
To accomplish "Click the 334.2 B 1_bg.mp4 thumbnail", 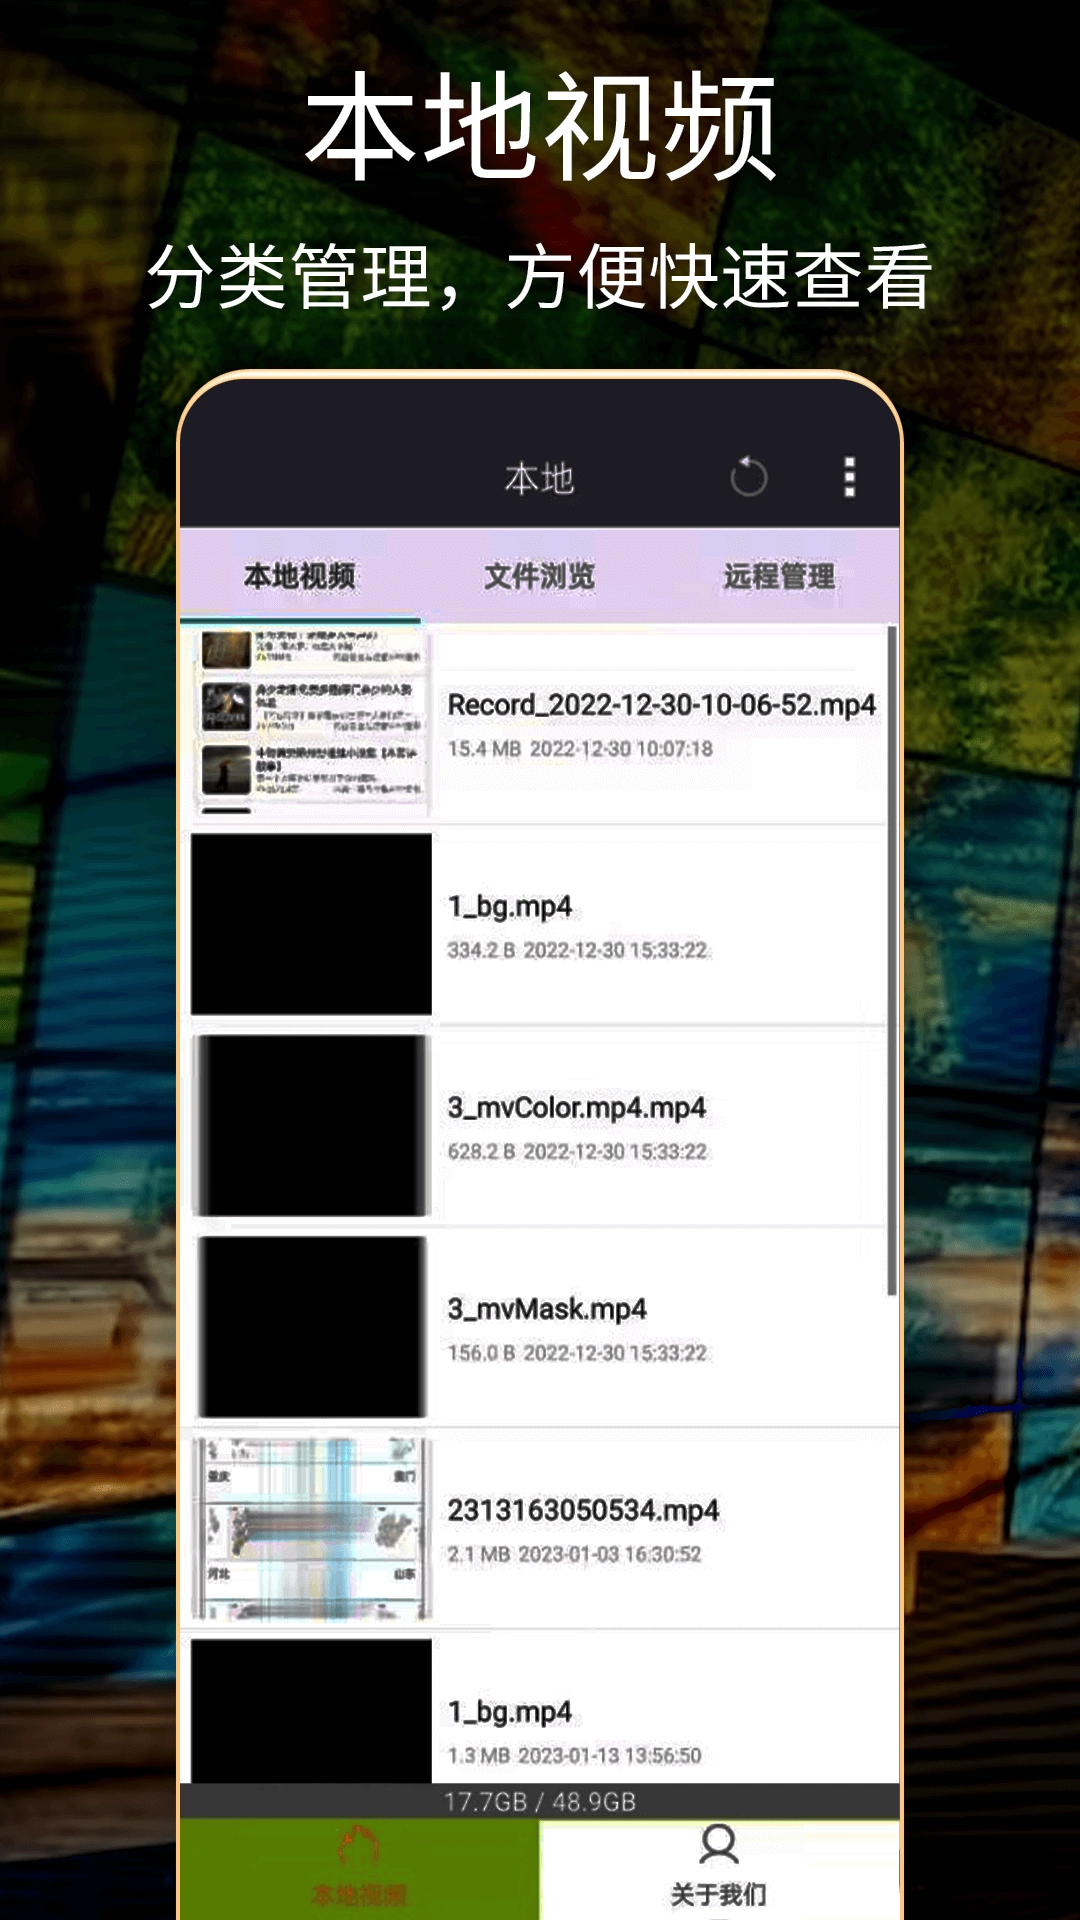I will [x=312, y=924].
